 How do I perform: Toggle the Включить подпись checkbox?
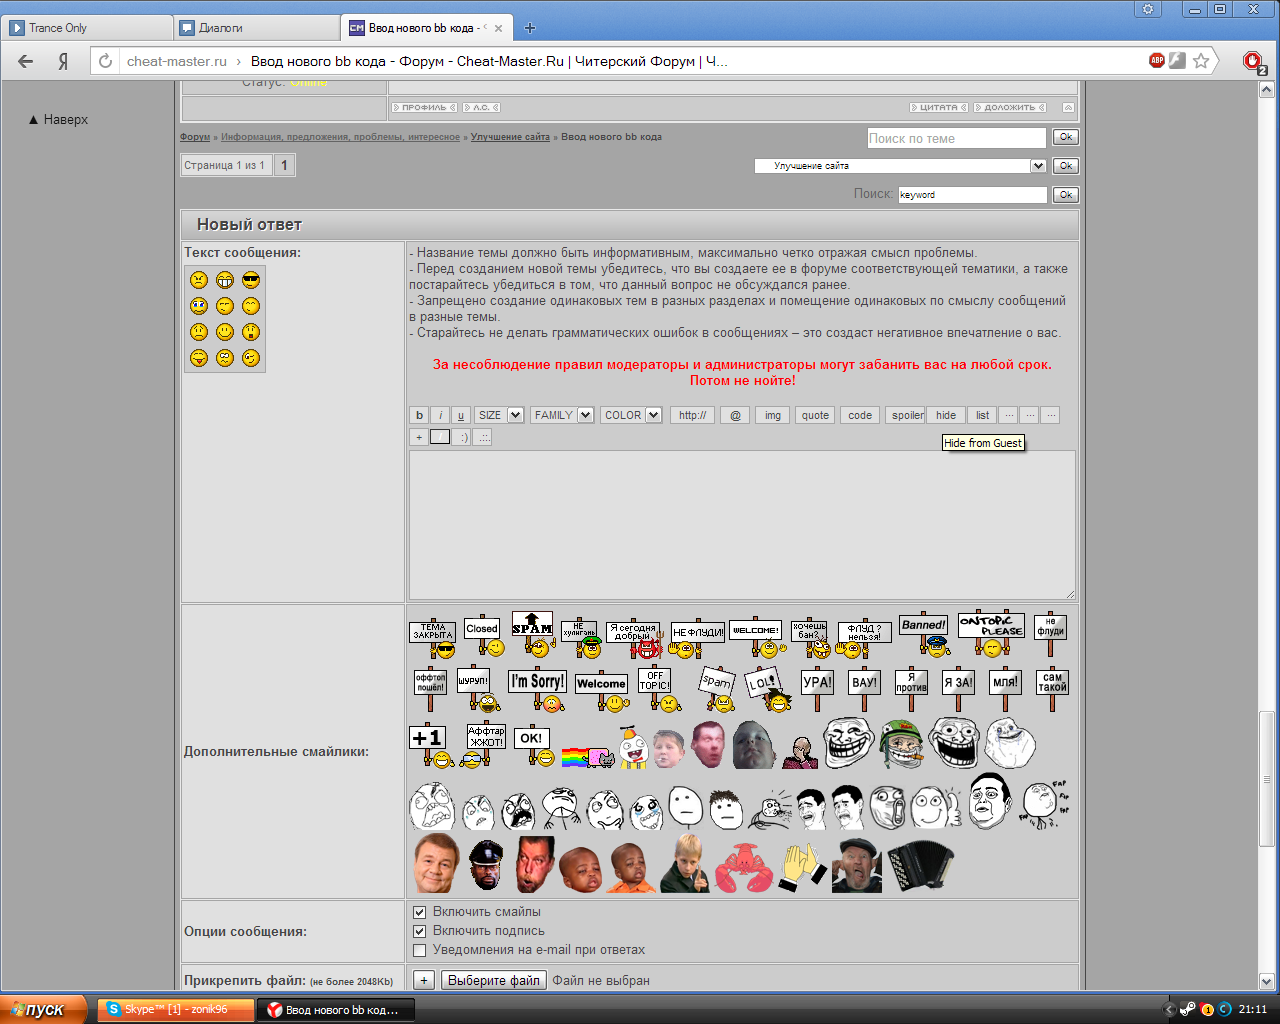pyautogui.click(x=420, y=931)
